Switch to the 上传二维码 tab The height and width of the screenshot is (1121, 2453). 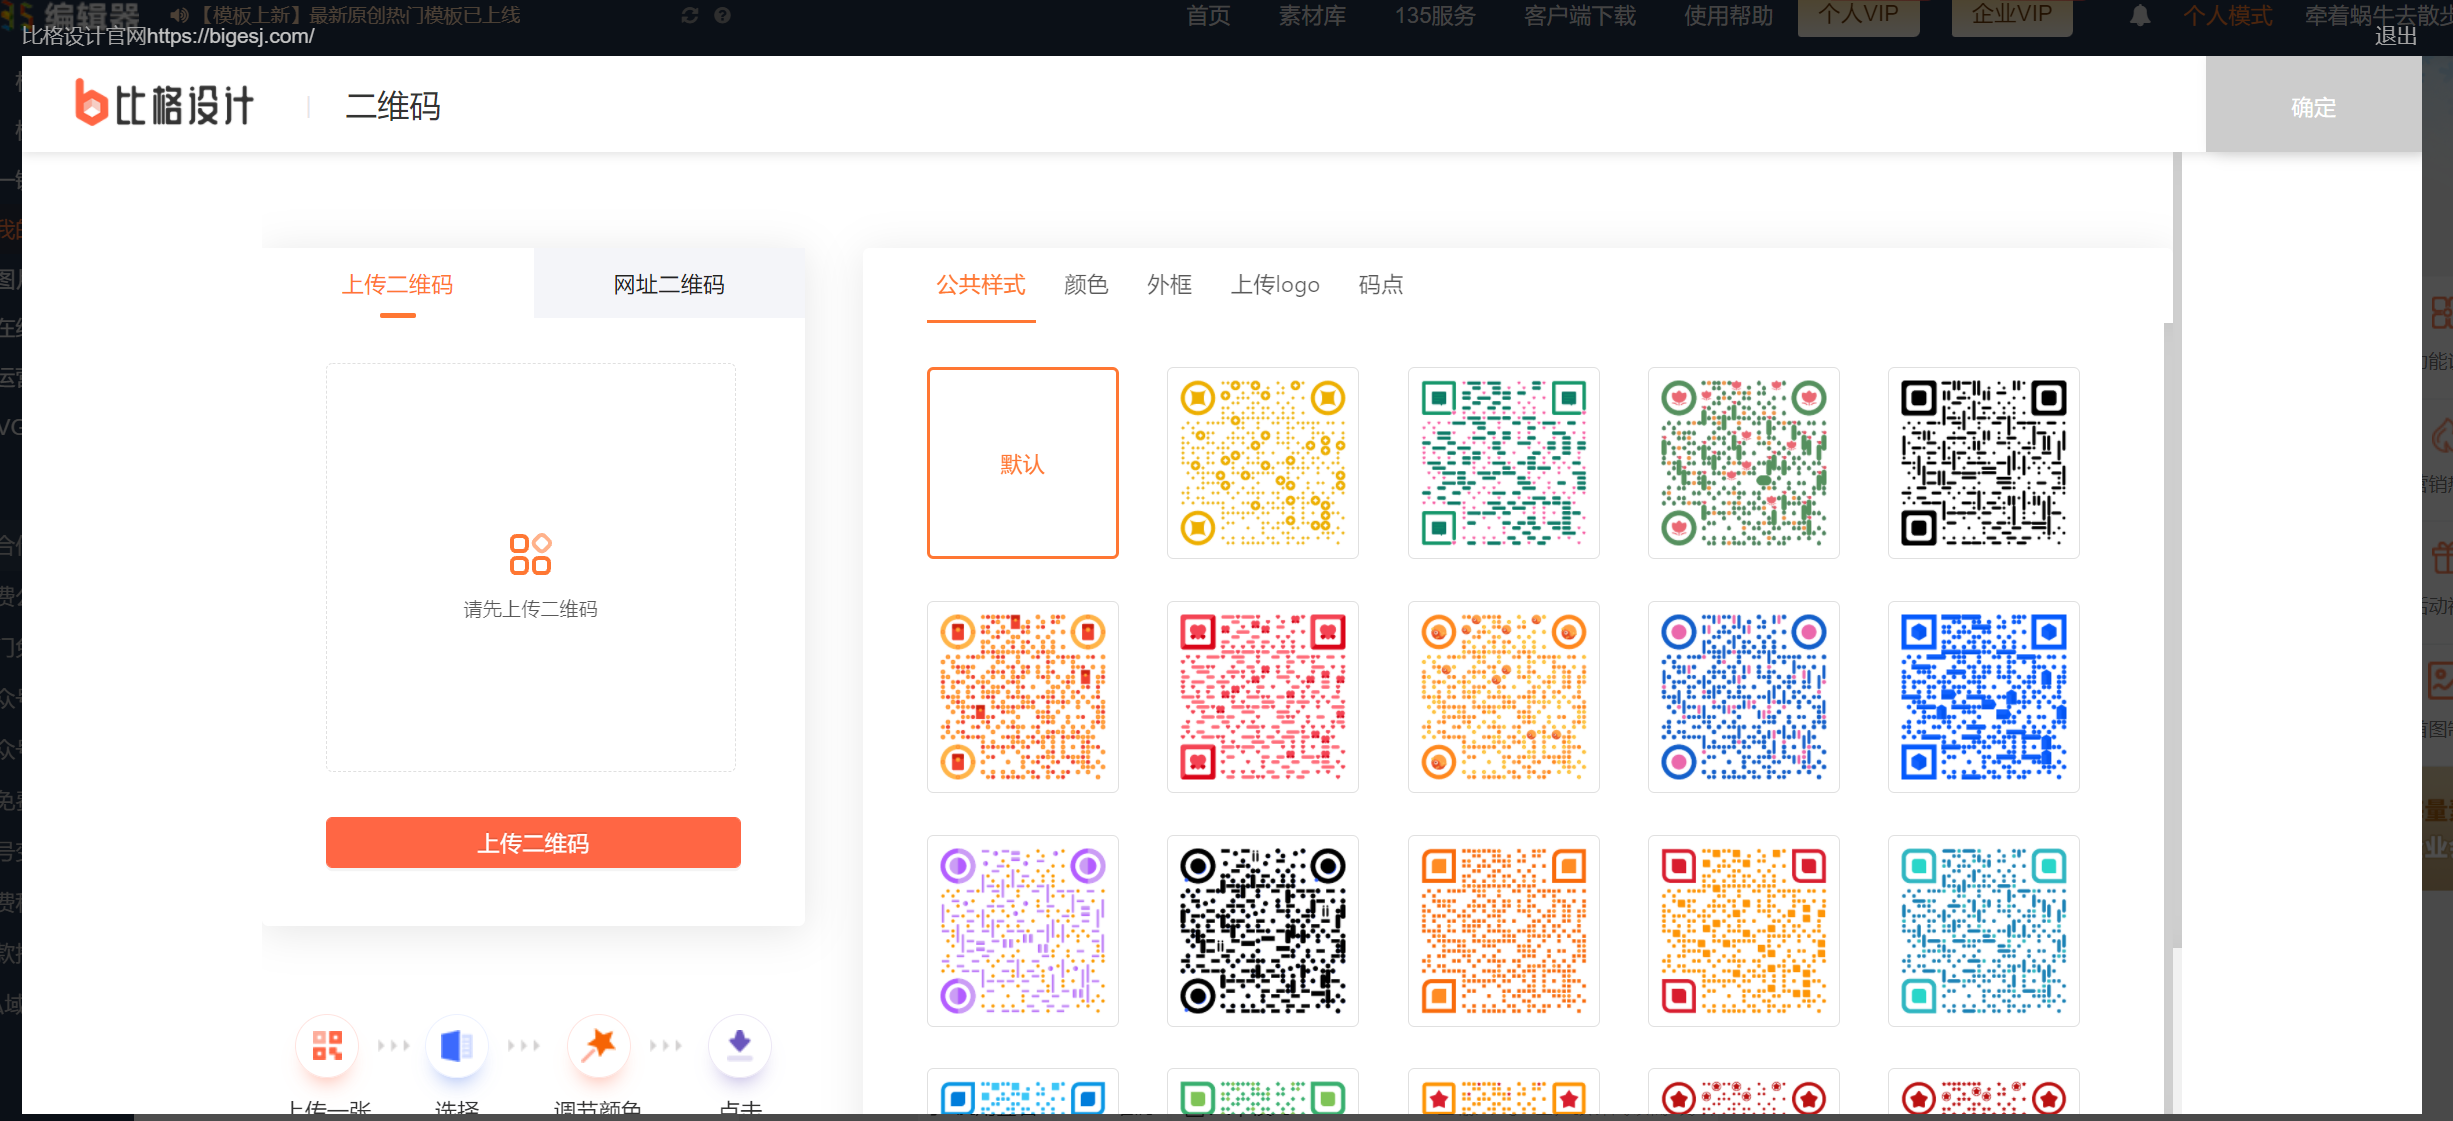[x=398, y=284]
